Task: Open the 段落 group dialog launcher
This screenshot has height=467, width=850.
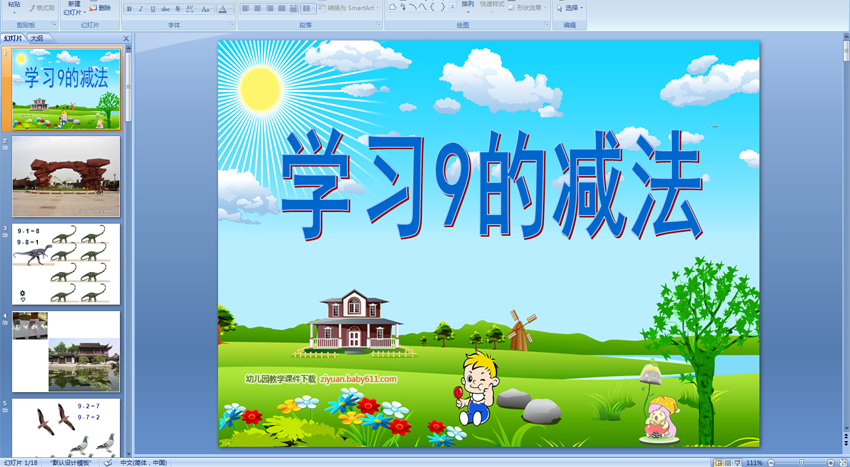Action: pyautogui.click(x=377, y=25)
